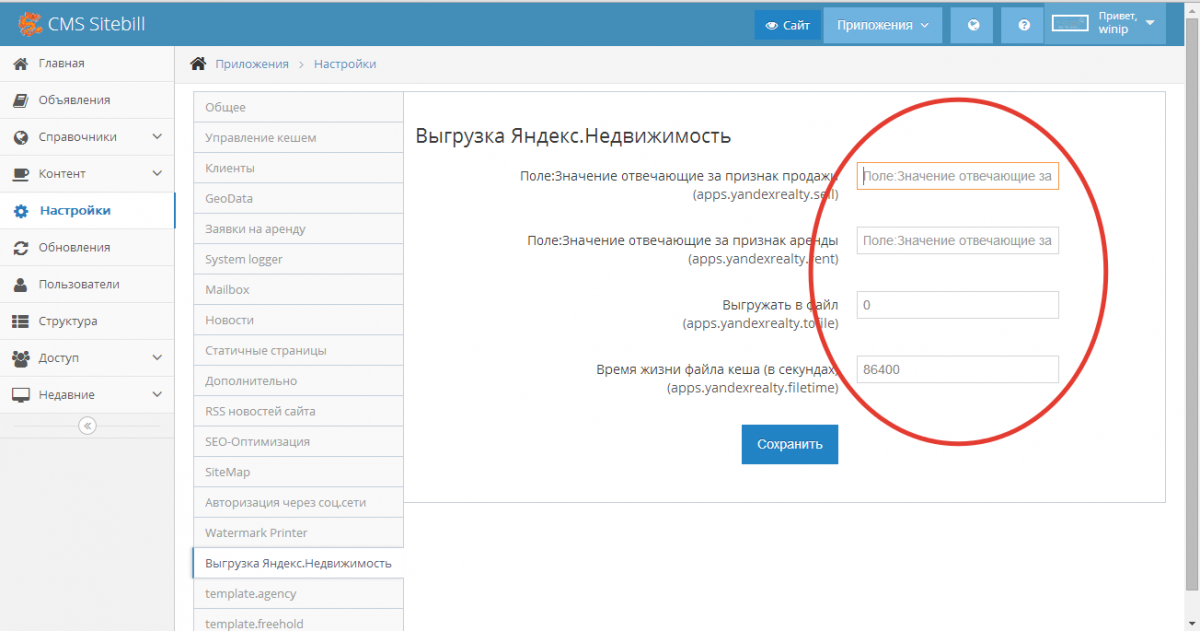
Task: Follow the Приложения breadcrumb link
Action: pos(251,64)
